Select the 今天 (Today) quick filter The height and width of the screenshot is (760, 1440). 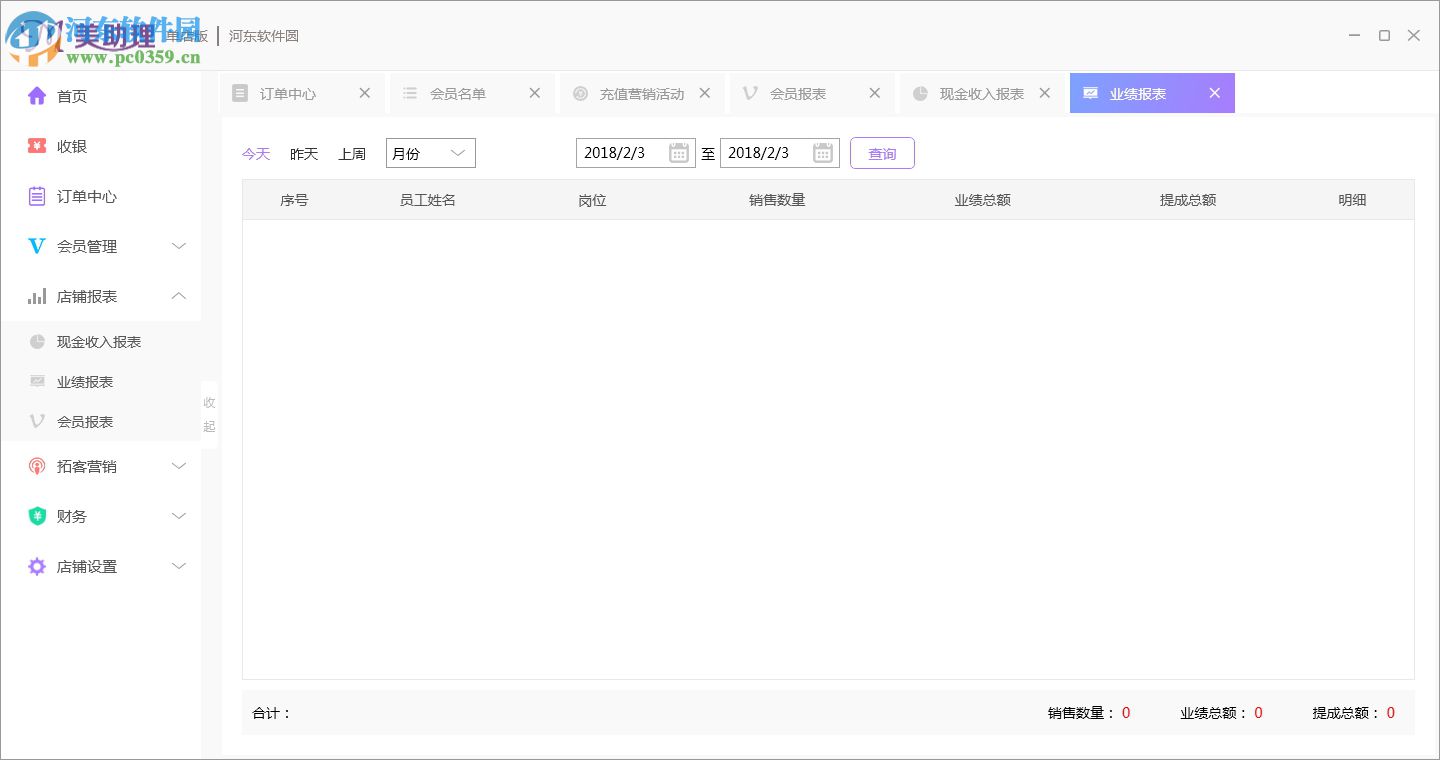[x=256, y=153]
